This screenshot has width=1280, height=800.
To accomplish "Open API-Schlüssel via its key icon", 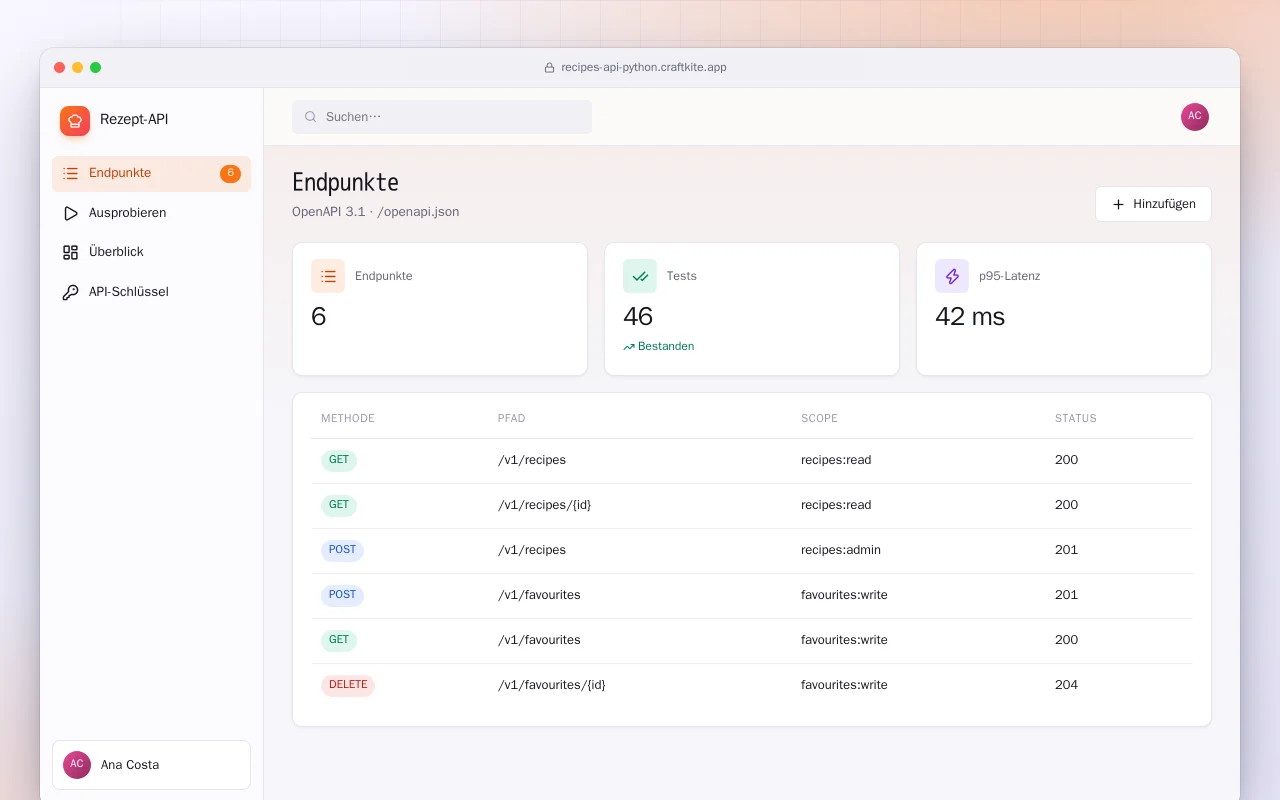I will [70, 292].
